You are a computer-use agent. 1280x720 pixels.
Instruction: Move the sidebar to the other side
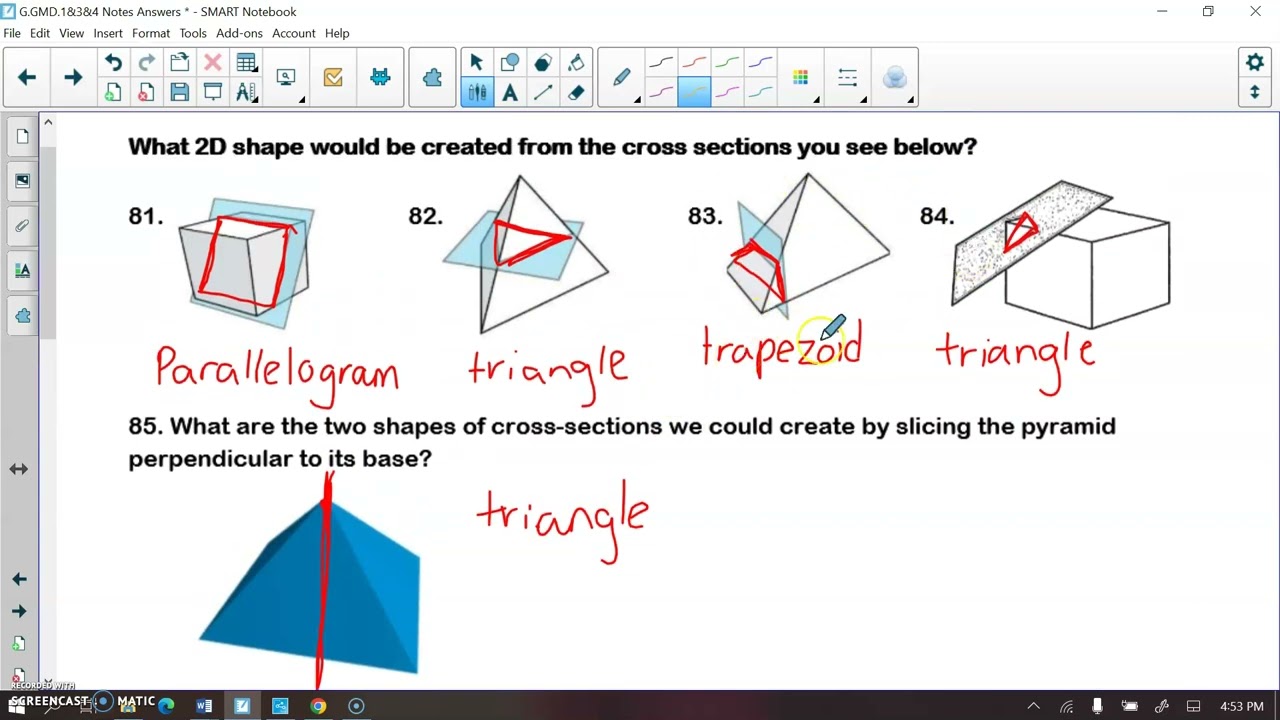[19, 469]
